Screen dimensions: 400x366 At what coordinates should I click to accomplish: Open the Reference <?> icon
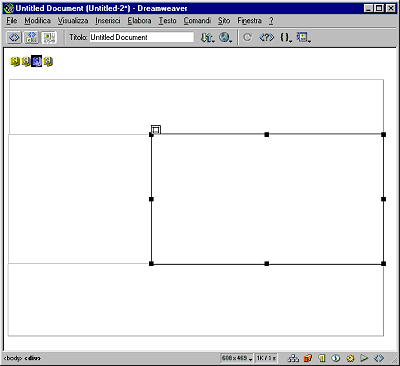click(267, 37)
